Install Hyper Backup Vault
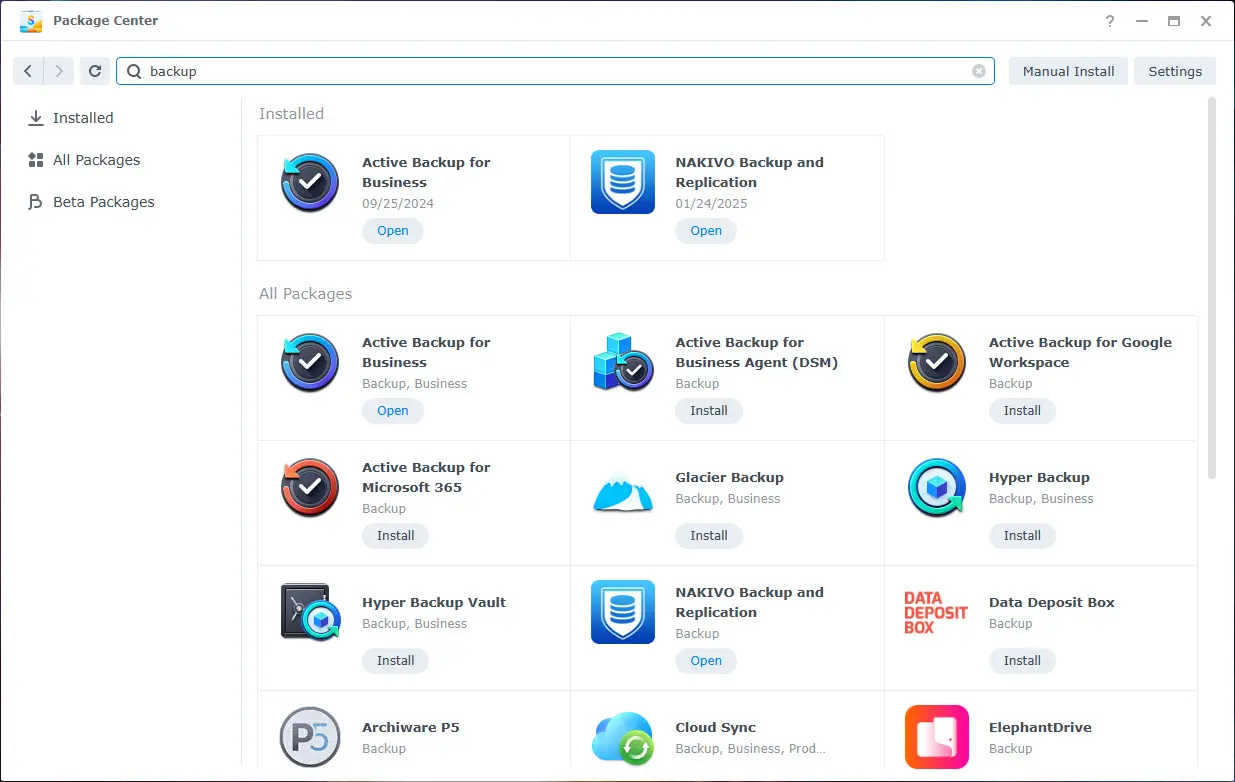 point(396,661)
